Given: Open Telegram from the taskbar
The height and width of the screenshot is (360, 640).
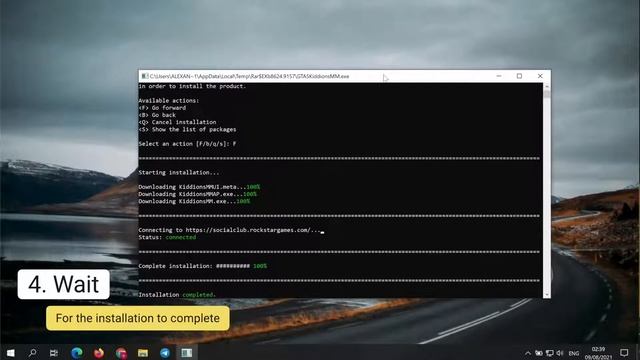Looking at the screenshot, I should click(165, 353).
